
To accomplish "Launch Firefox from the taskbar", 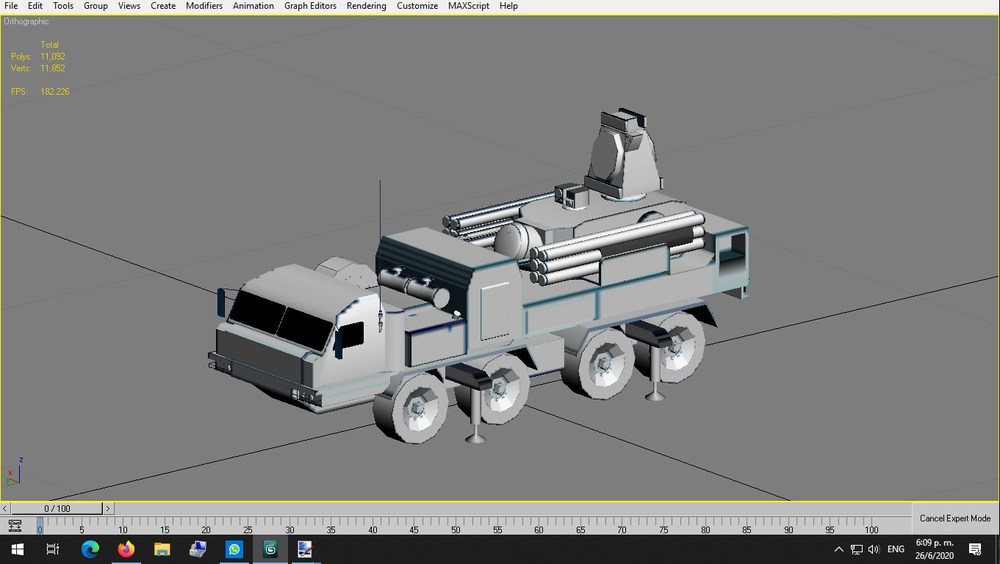I will (x=126, y=549).
